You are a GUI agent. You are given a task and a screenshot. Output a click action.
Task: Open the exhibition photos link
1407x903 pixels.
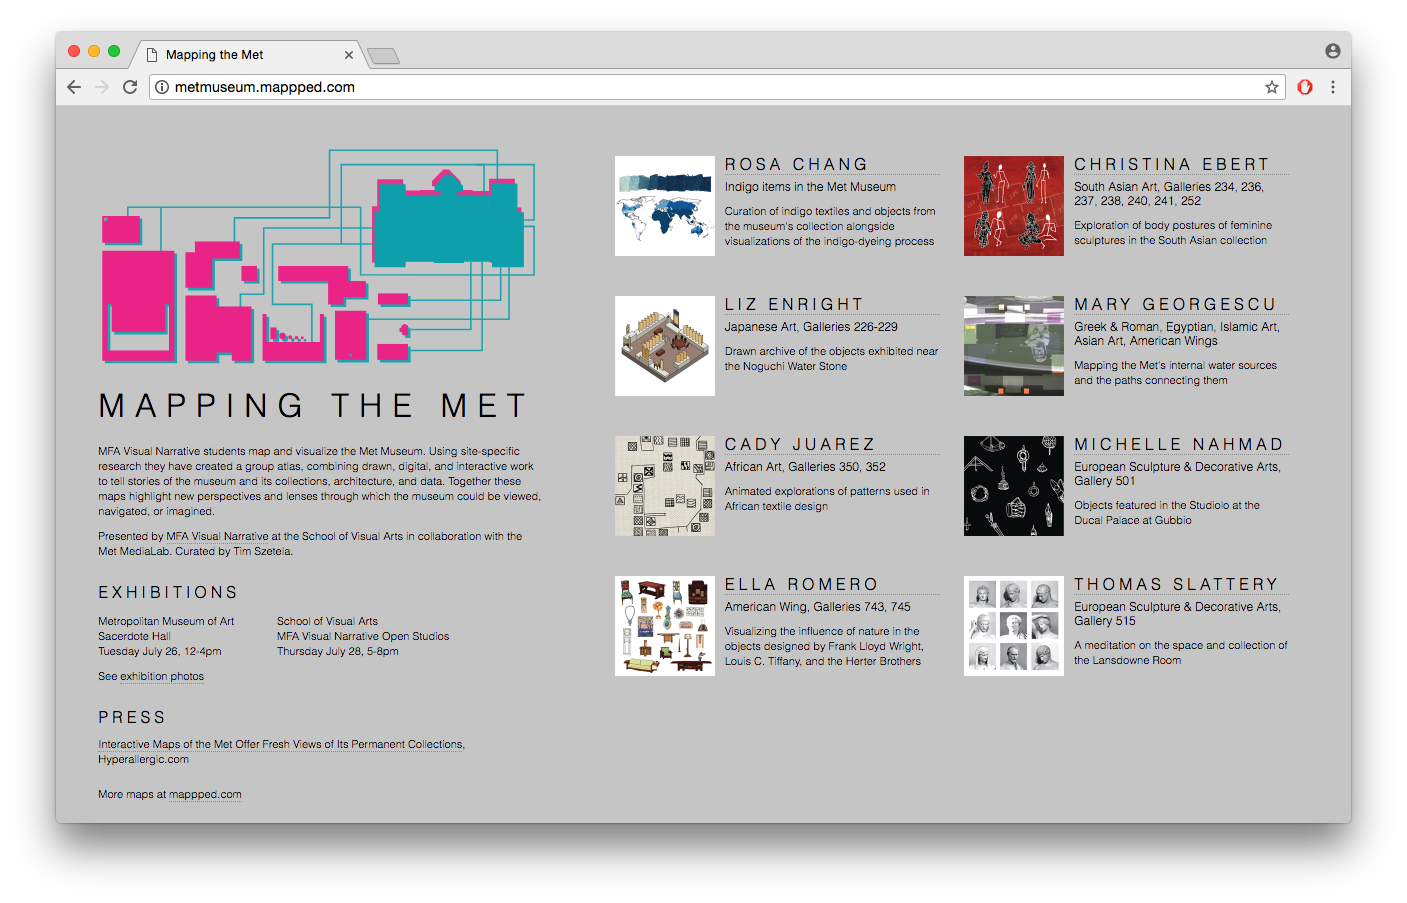[161, 677]
